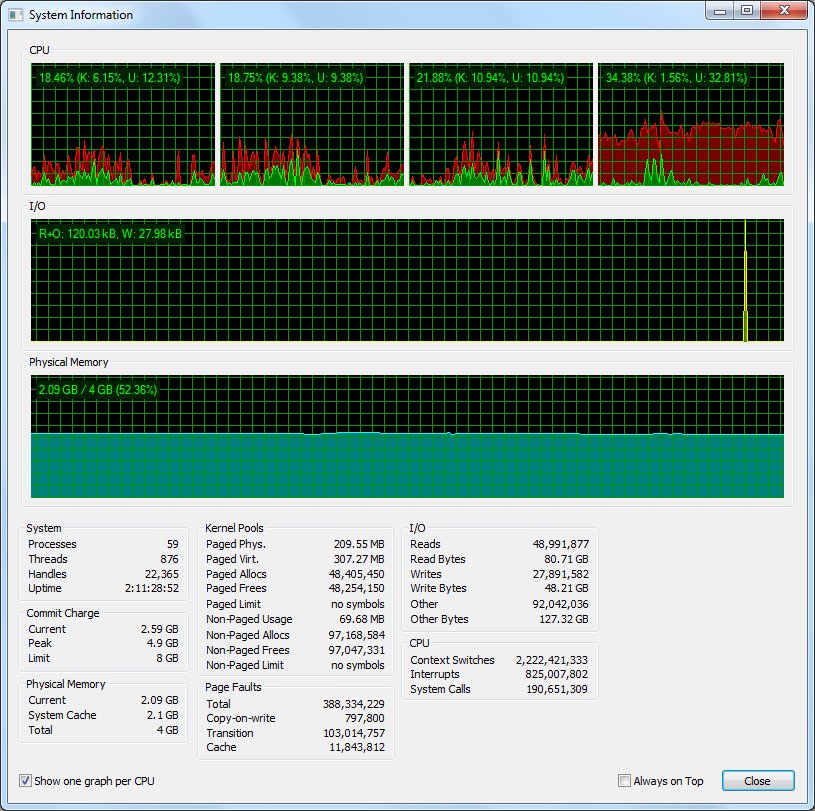The height and width of the screenshot is (811, 815).
Task: Click Writes value 27,891,582
Action: point(561,574)
